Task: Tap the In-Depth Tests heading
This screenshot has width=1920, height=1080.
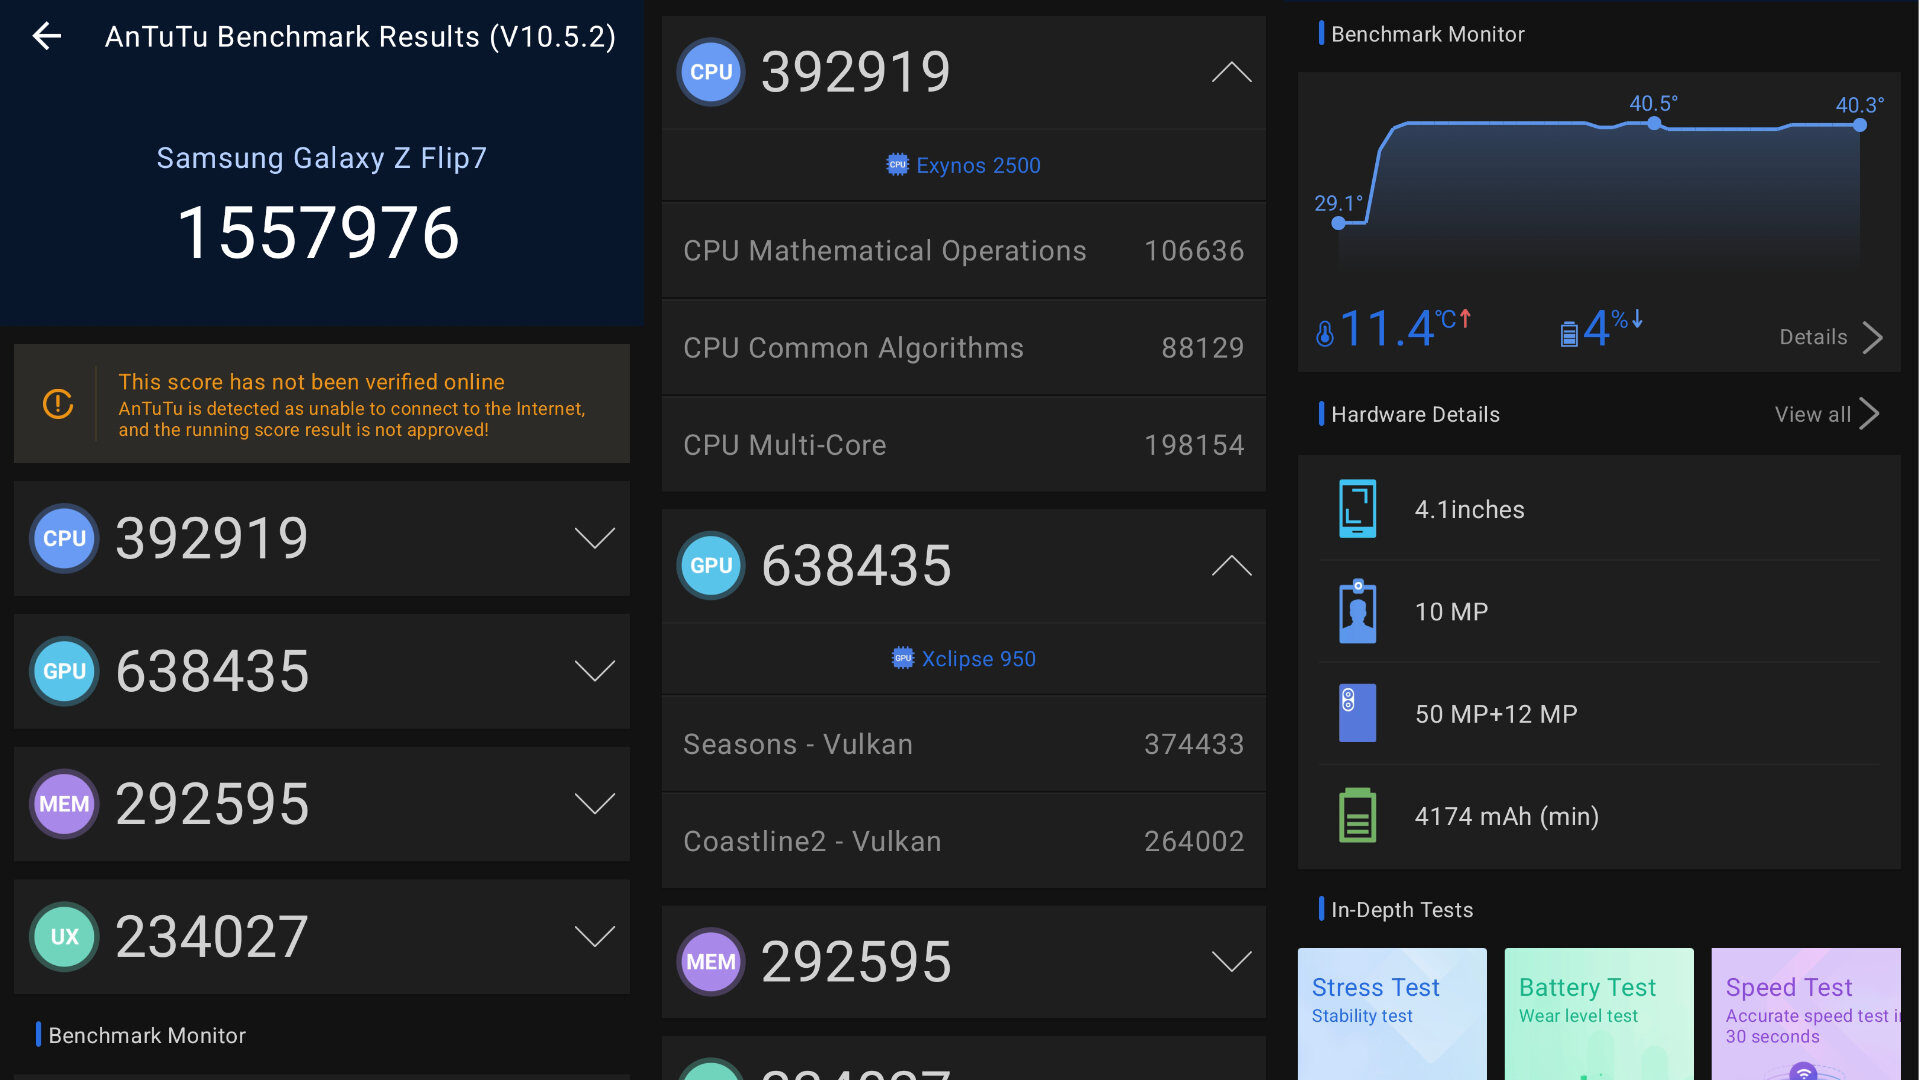Action: coord(1402,909)
